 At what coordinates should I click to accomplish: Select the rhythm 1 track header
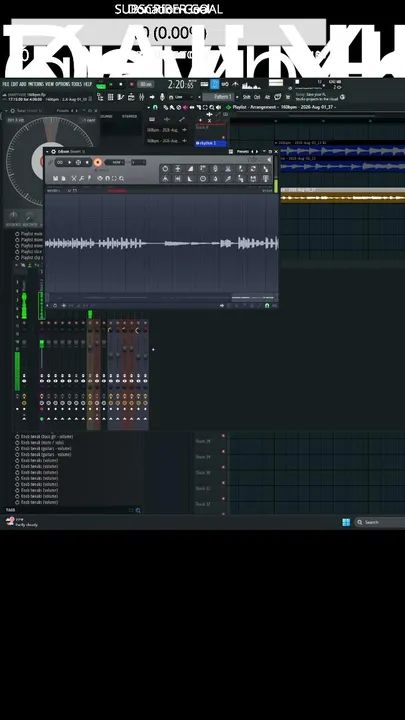211,143
